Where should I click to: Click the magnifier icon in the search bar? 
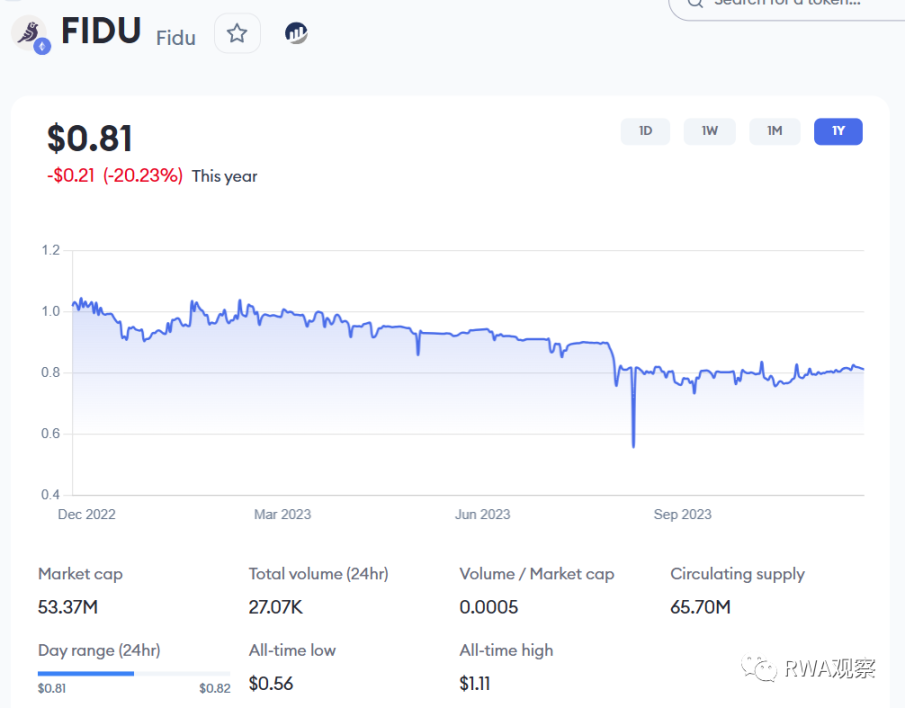[693, 3]
